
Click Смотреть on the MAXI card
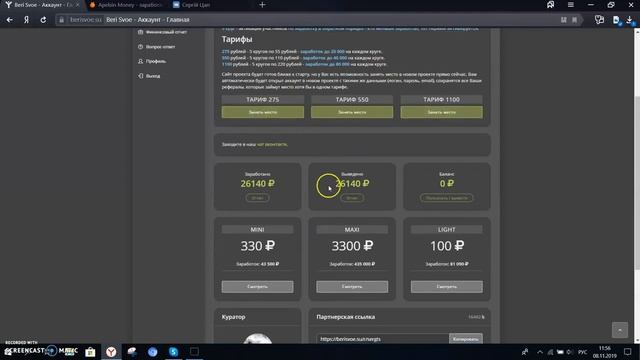[x=352, y=287]
